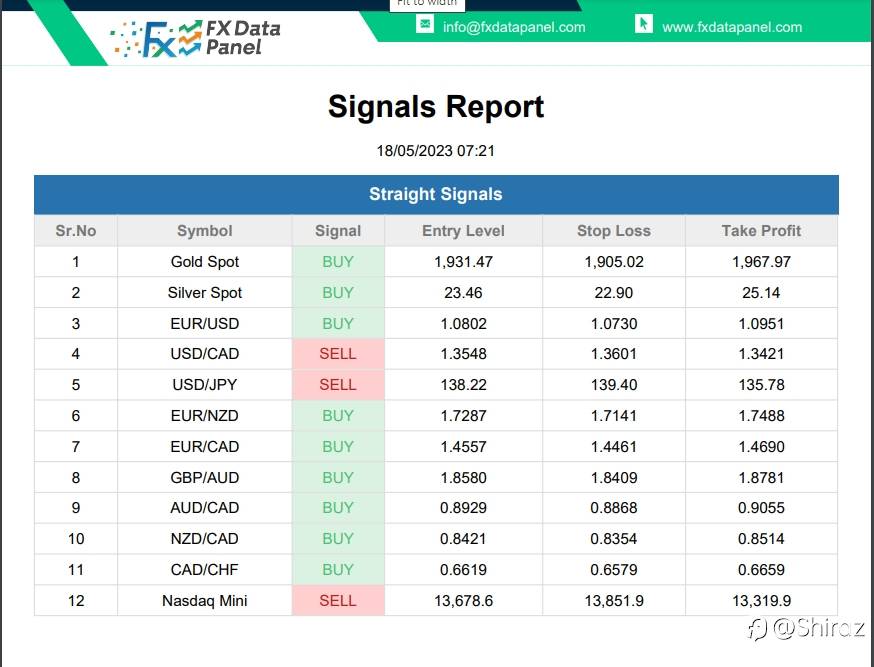Open the info@fxdatapanel.com email link
This screenshot has height=667, width=874.
[514, 27]
